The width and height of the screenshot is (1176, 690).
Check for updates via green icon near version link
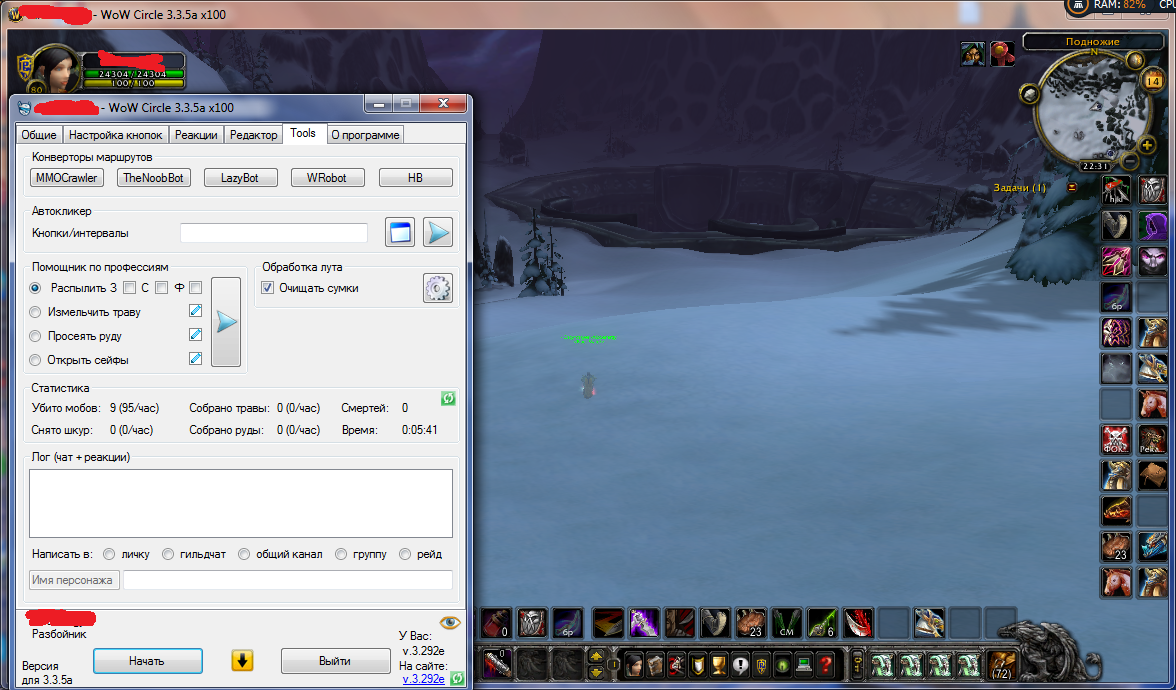tap(456, 679)
